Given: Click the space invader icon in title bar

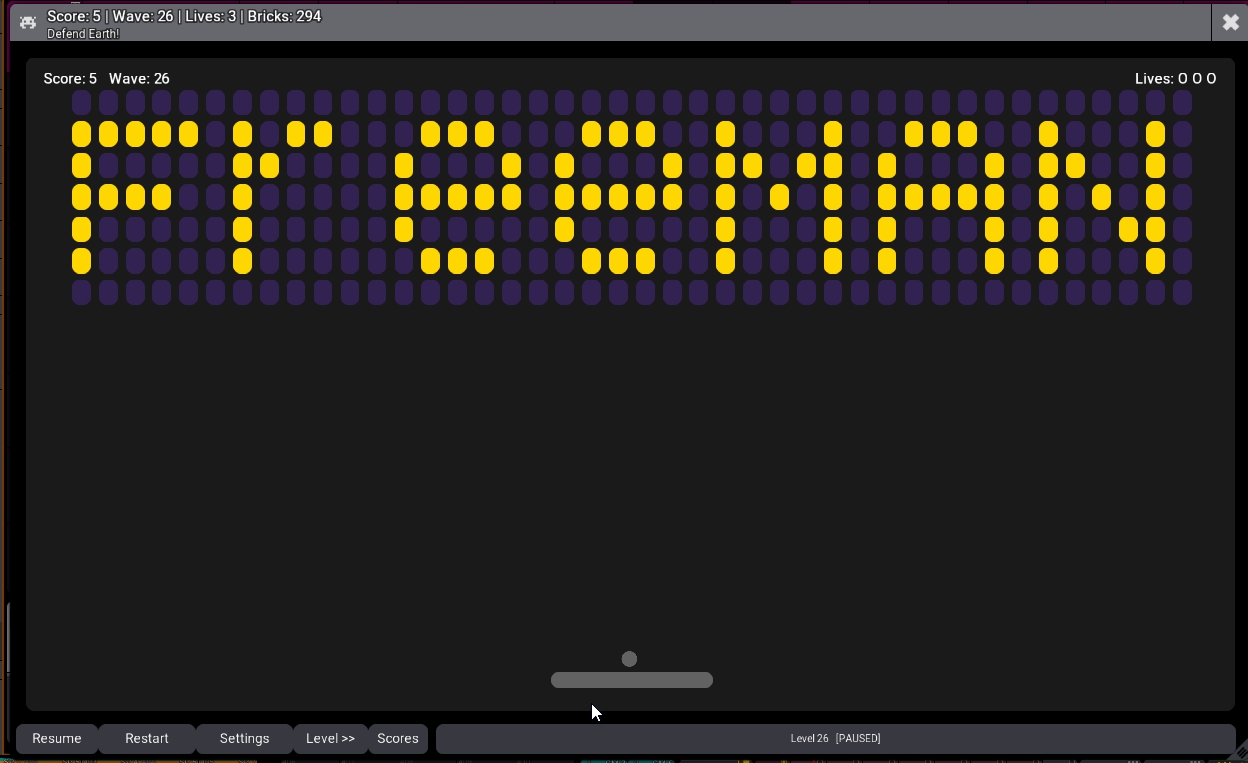Looking at the screenshot, I should click(28, 22).
